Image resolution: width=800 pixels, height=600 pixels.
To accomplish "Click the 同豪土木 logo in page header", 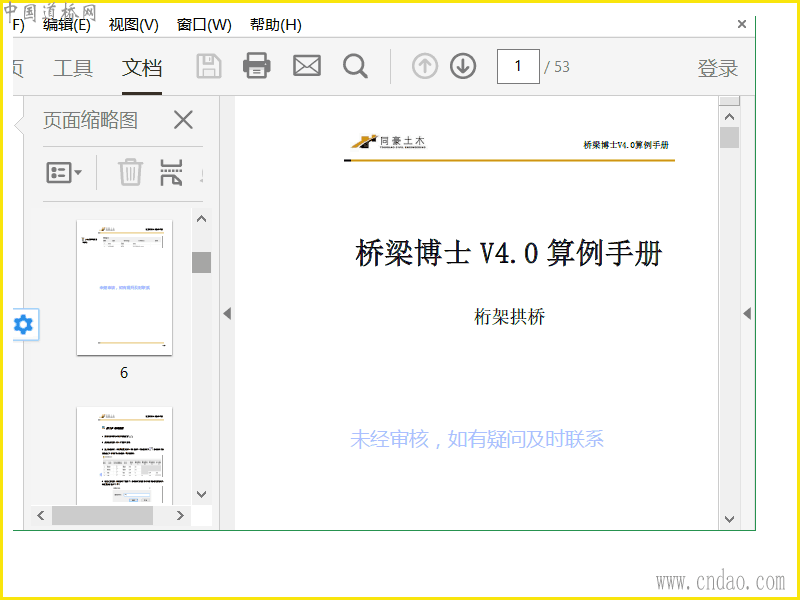I will pos(388,142).
